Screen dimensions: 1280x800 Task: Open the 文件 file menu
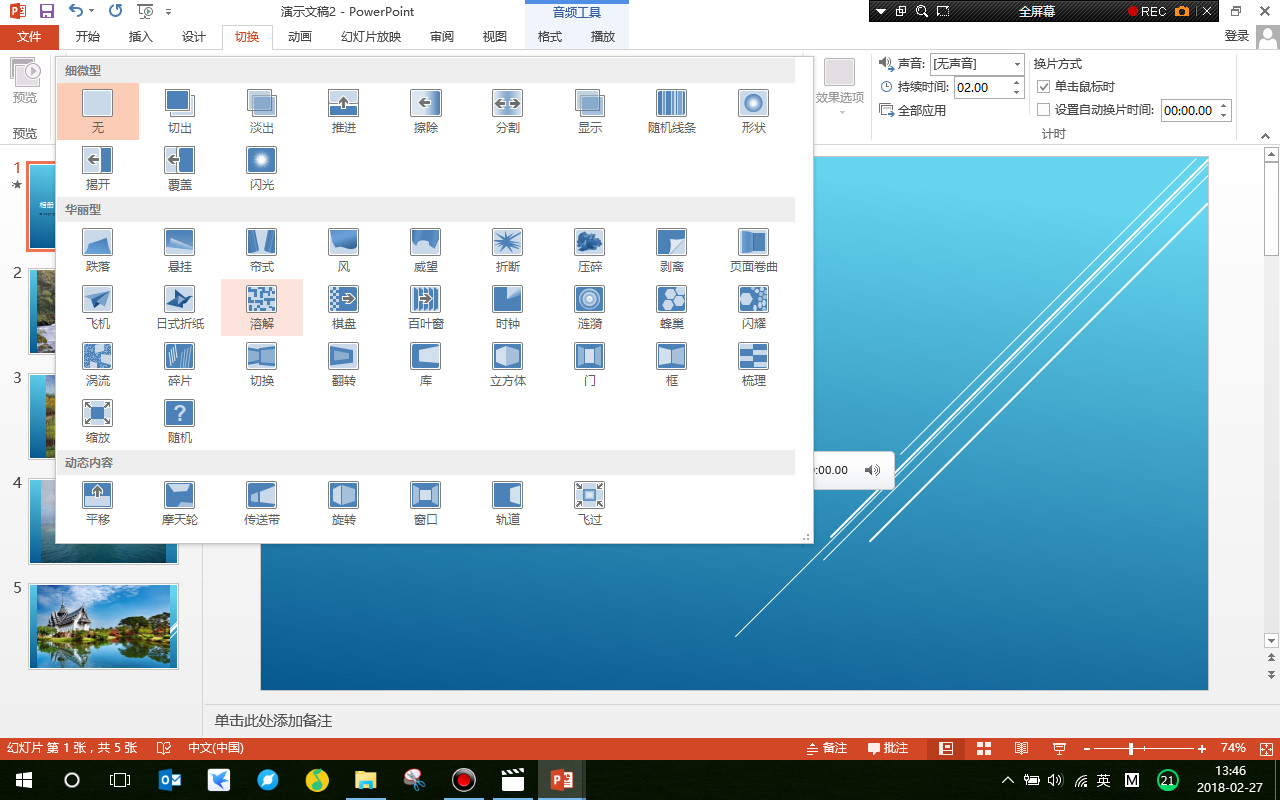[30, 37]
